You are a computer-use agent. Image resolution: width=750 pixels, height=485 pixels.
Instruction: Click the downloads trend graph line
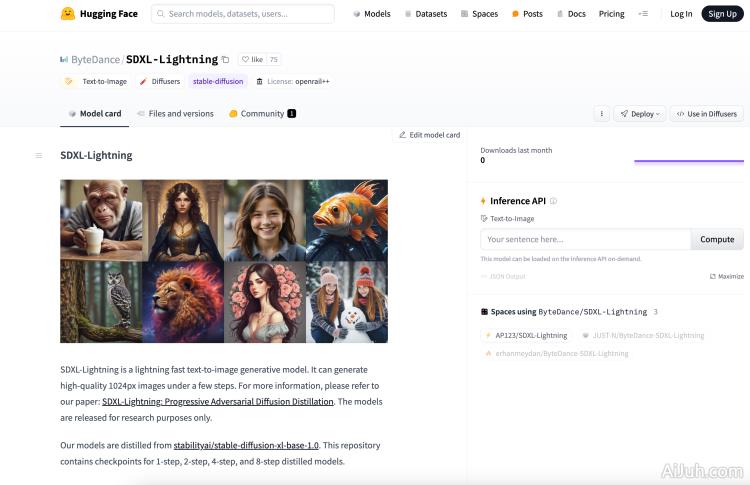(x=689, y=160)
